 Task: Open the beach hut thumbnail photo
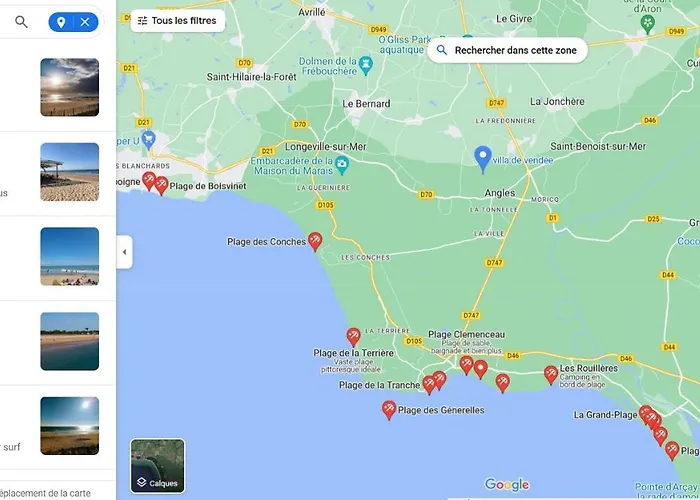(x=70, y=172)
